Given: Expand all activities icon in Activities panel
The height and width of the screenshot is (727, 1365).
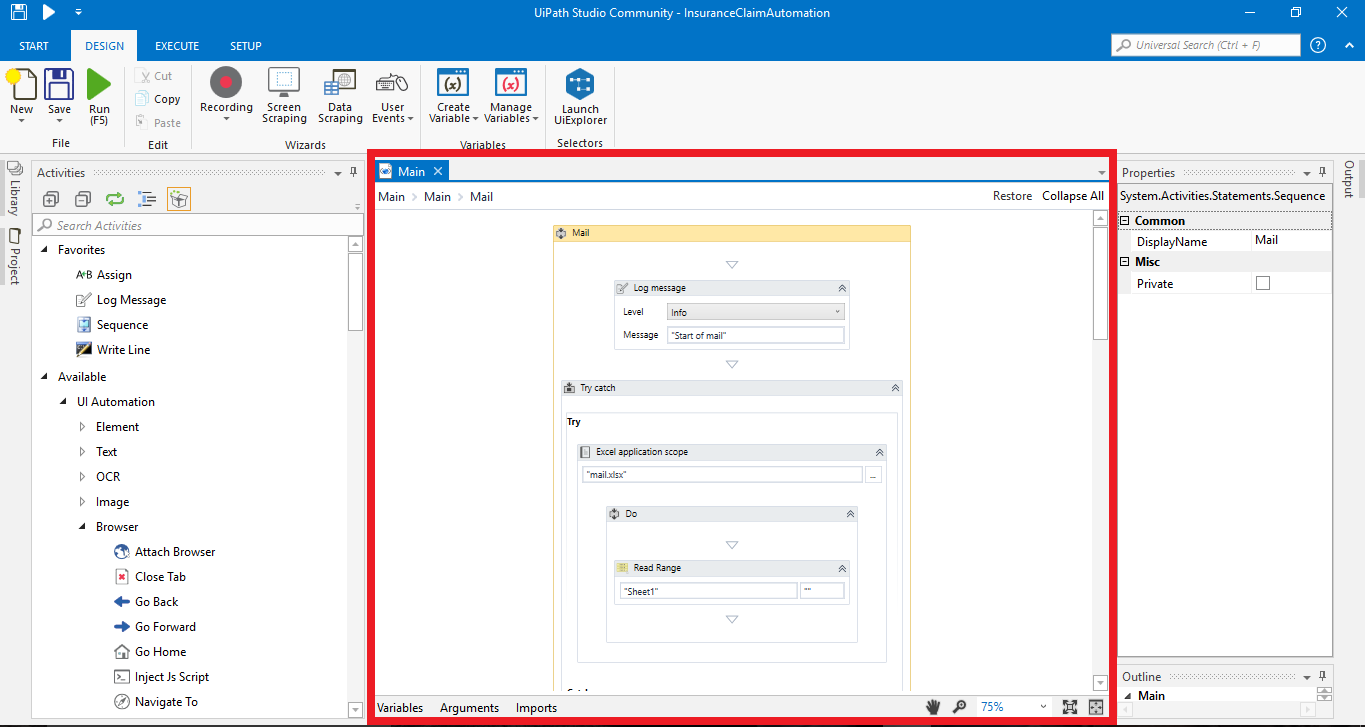Looking at the screenshot, I should [51, 199].
